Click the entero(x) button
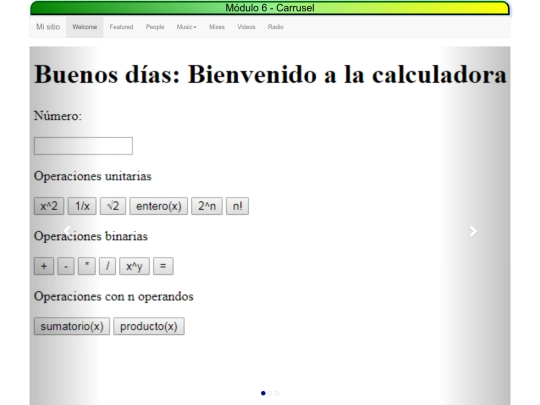Screen dimensions: 540x405 pos(158,206)
